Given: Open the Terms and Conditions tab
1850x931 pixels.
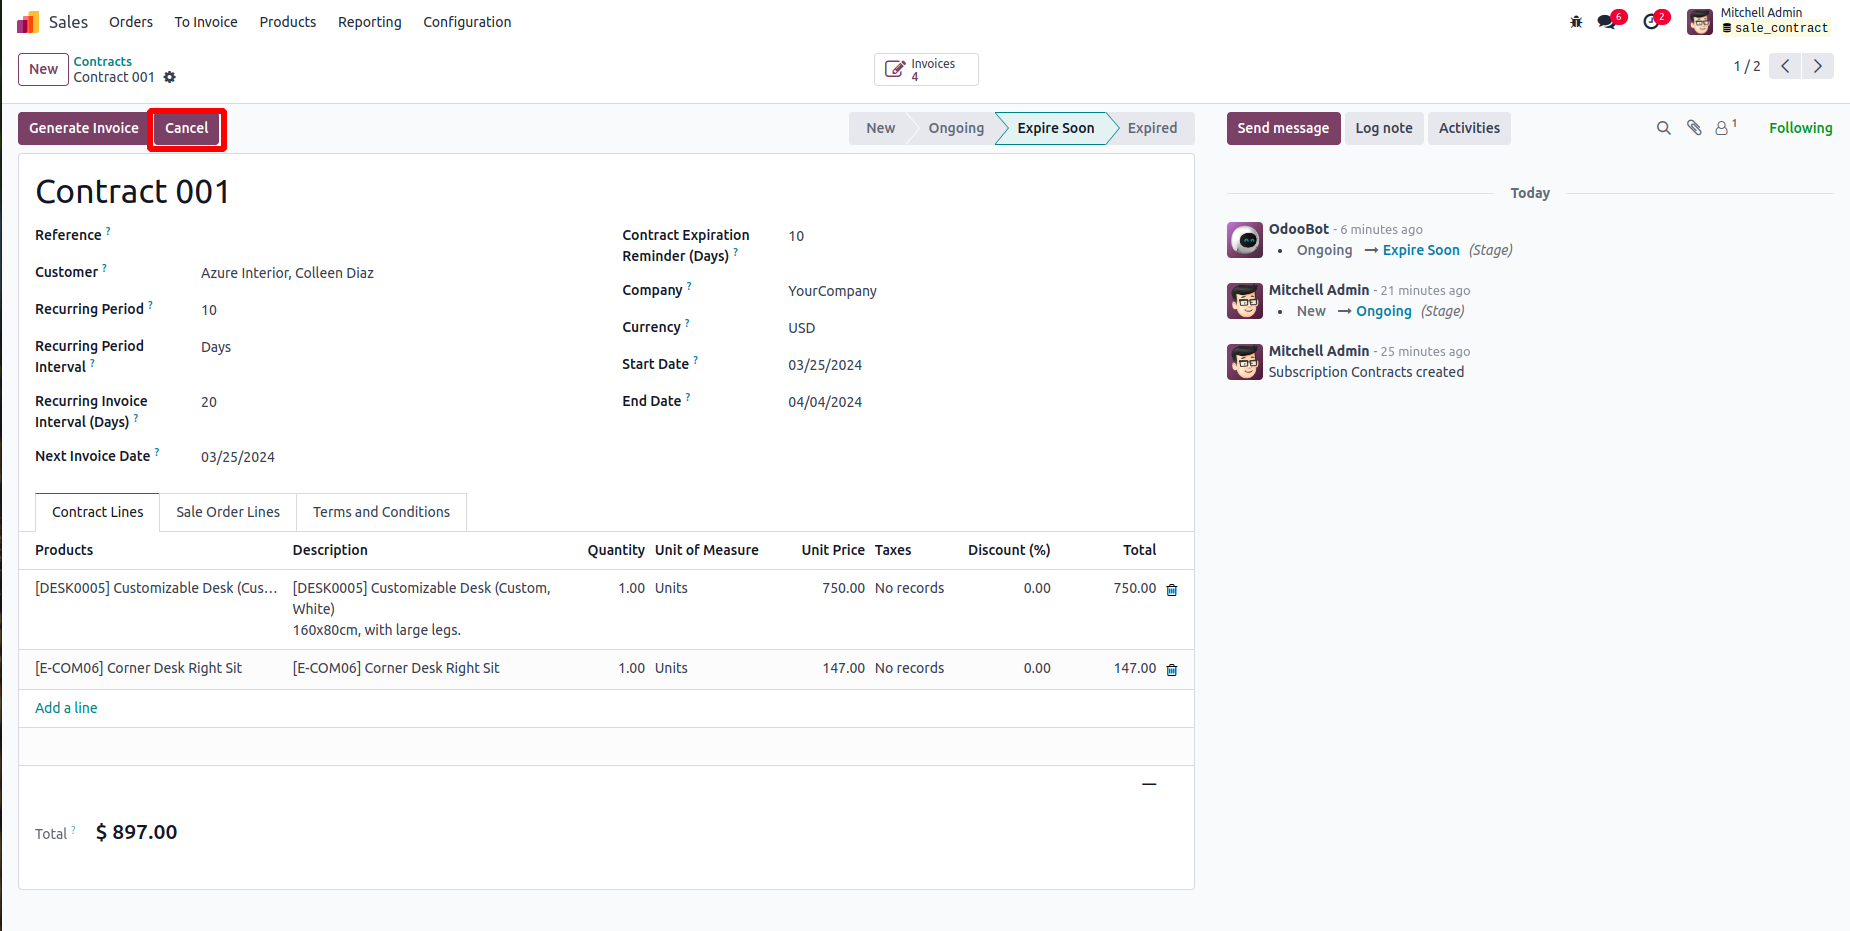Looking at the screenshot, I should click(381, 512).
